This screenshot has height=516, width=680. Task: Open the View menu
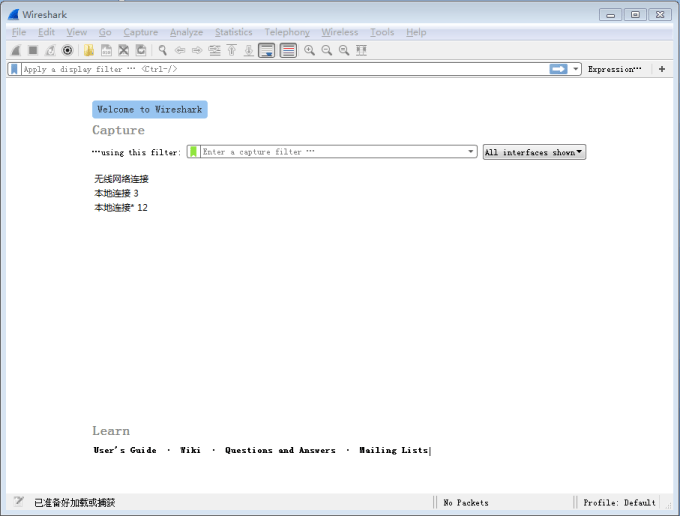pos(77,32)
